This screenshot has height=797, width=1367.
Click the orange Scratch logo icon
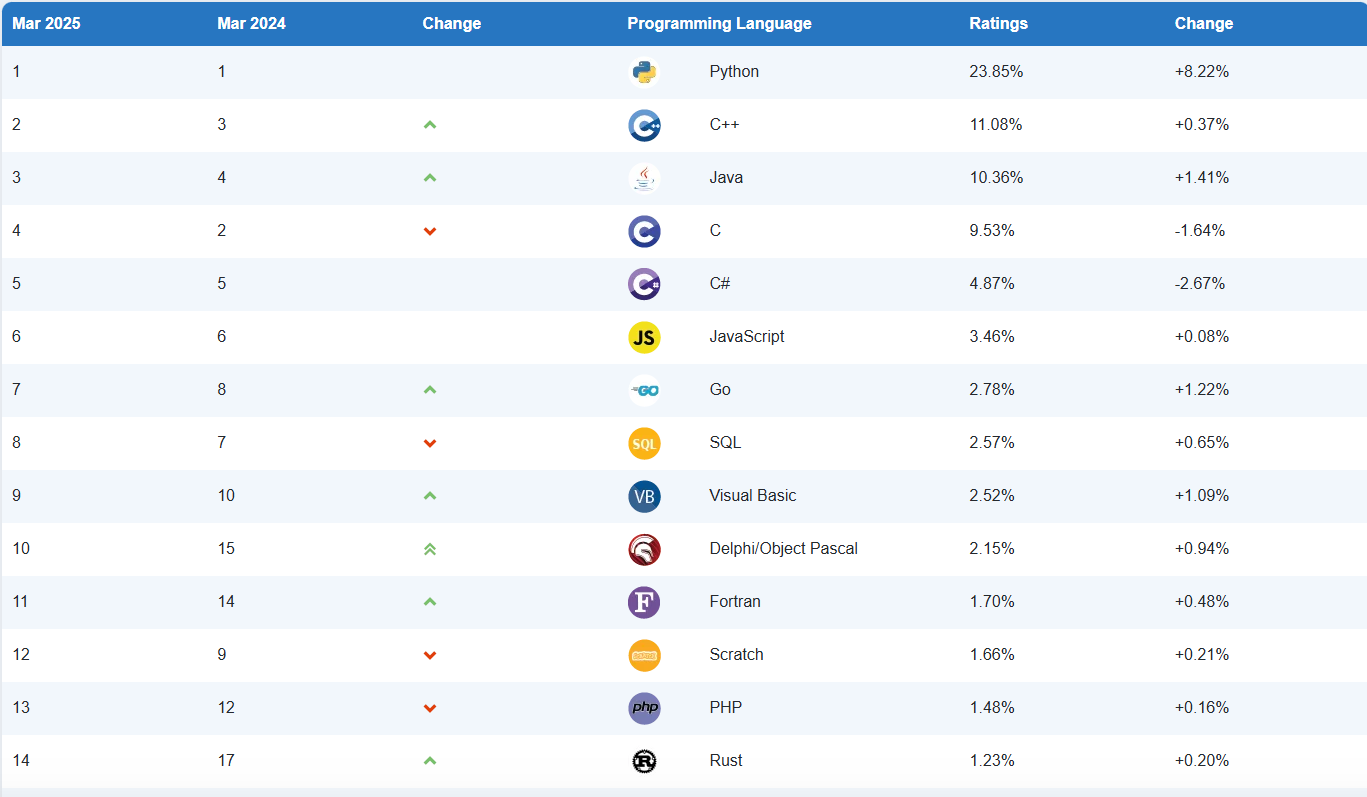pyautogui.click(x=644, y=655)
